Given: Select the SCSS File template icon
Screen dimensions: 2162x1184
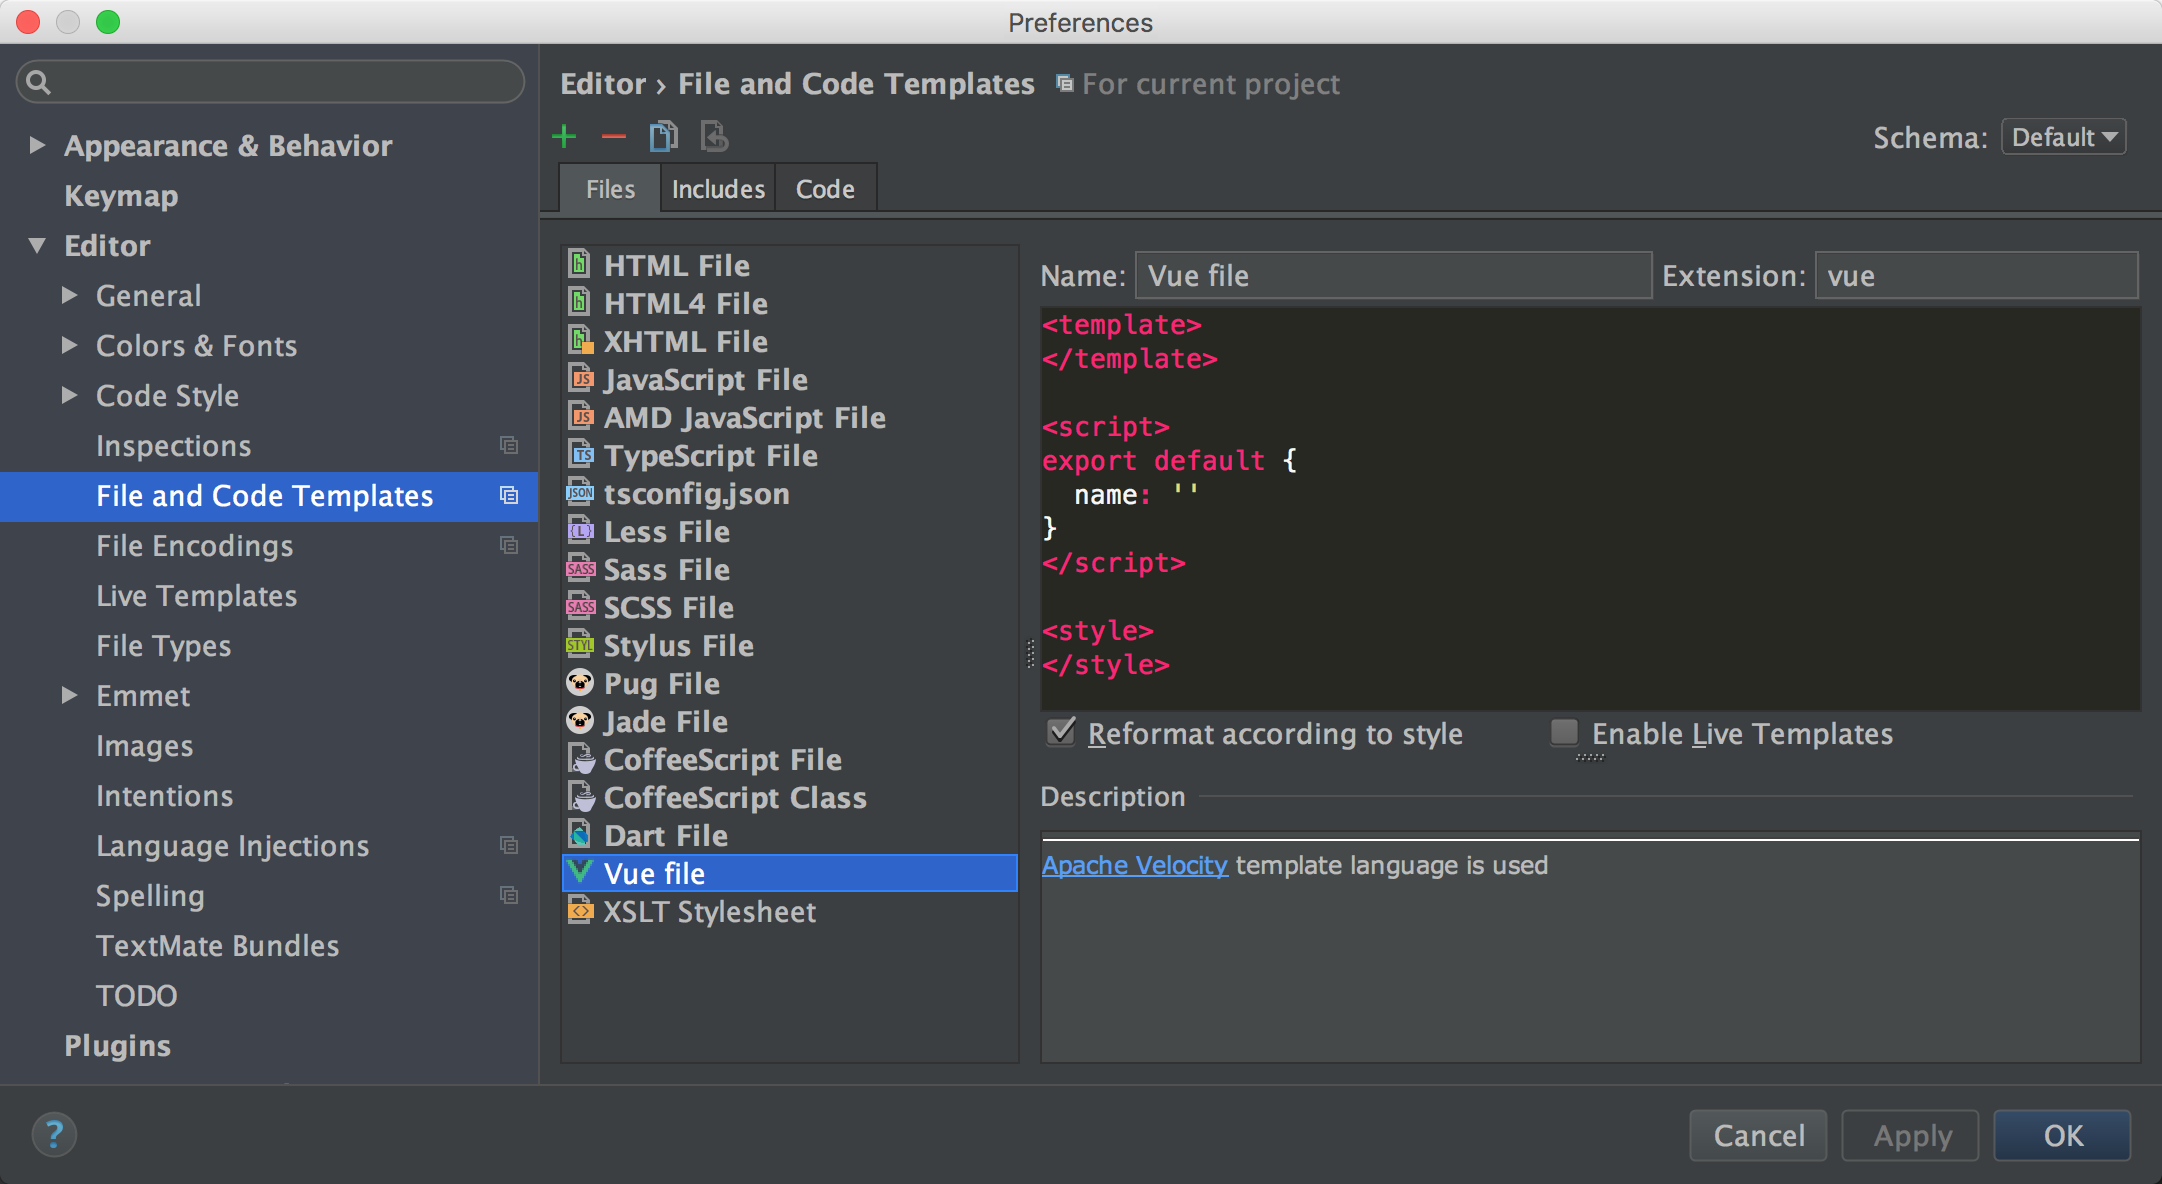Looking at the screenshot, I should [580, 606].
